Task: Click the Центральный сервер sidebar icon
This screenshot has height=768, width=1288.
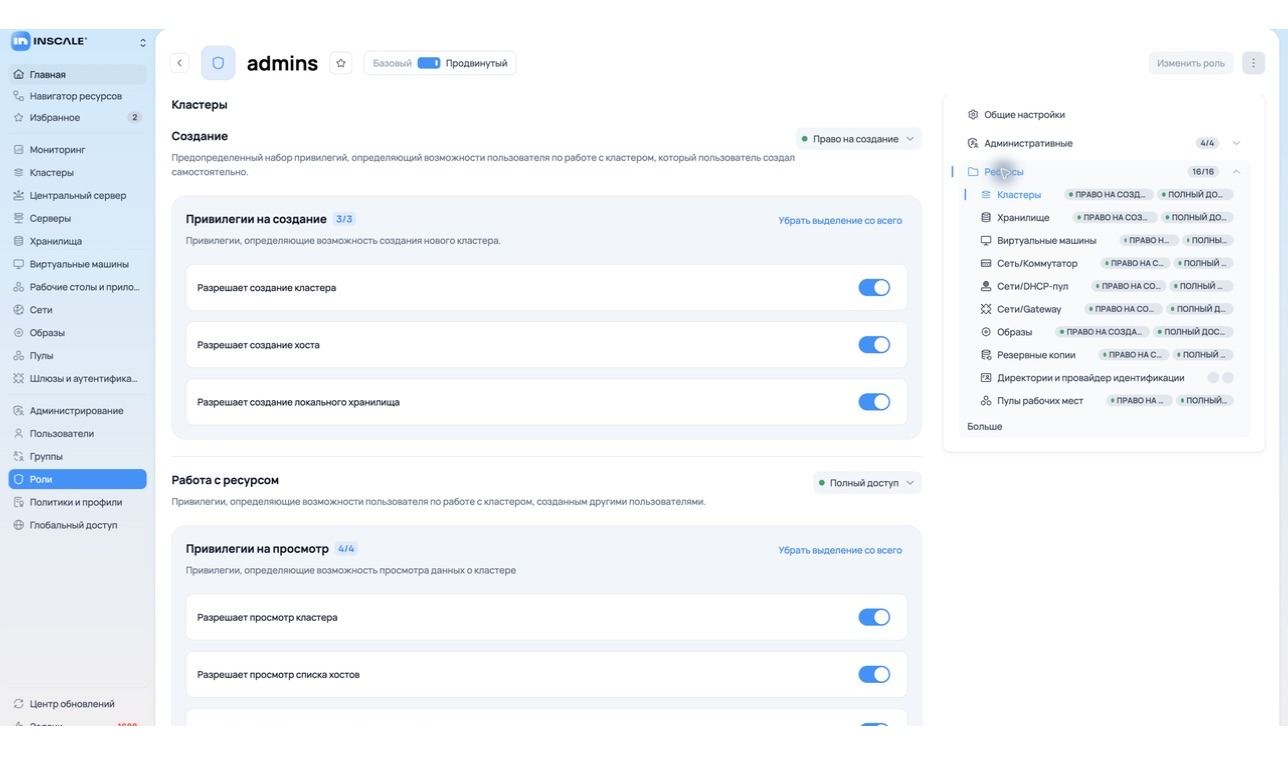Action: [19, 196]
